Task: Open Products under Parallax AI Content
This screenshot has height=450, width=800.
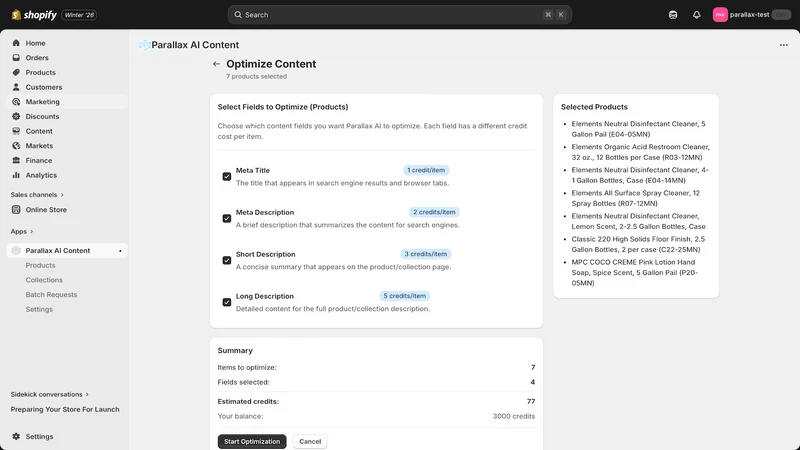Action: pyautogui.click(x=40, y=265)
